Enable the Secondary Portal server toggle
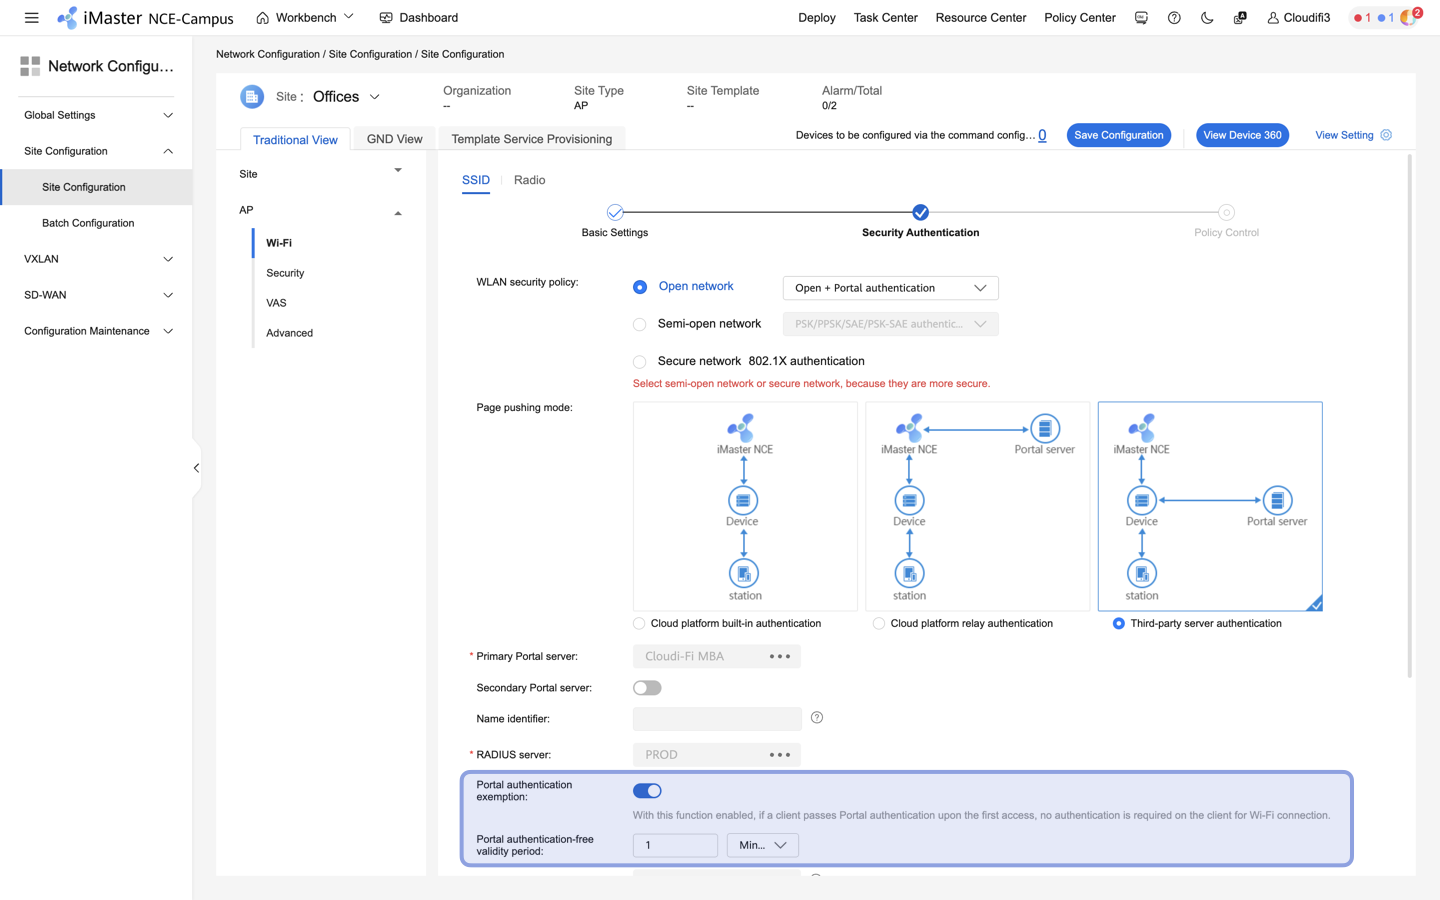1440x900 pixels. click(x=647, y=688)
